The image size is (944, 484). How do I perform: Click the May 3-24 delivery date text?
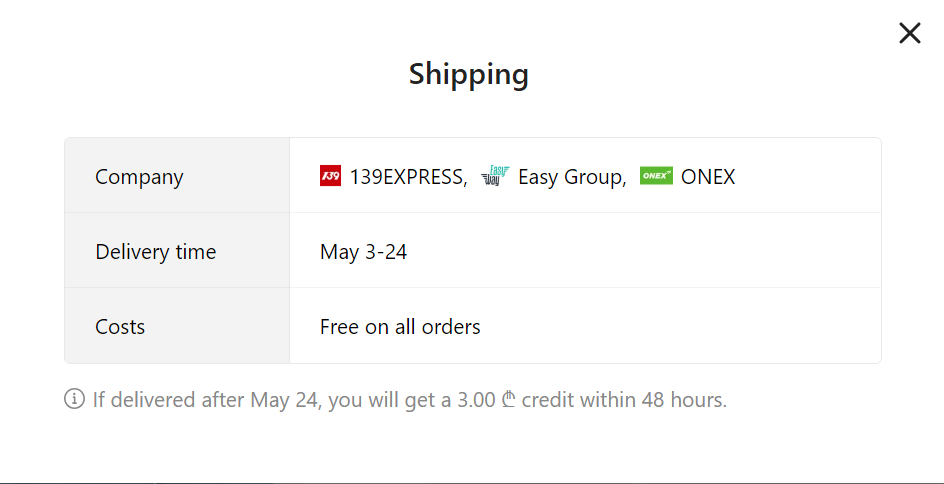(364, 252)
